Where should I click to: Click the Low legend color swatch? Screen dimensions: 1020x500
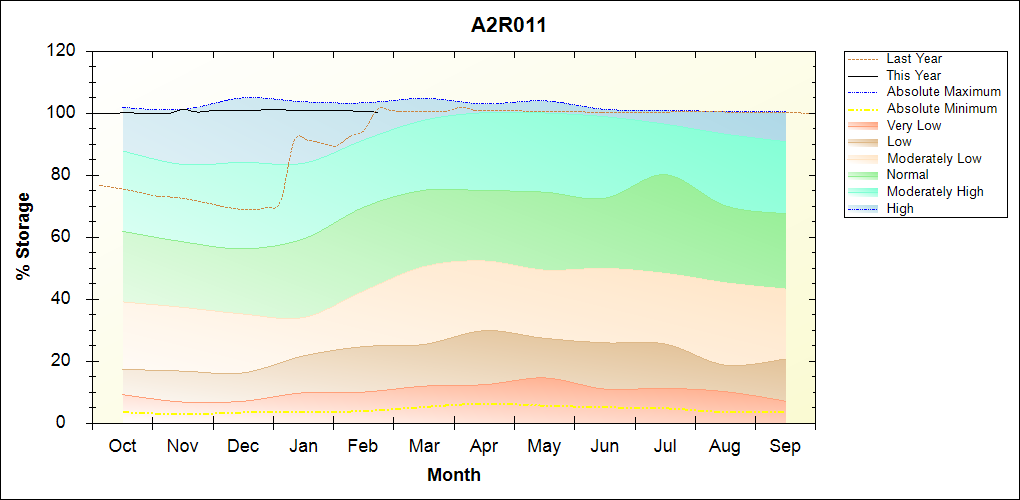(864, 142)
